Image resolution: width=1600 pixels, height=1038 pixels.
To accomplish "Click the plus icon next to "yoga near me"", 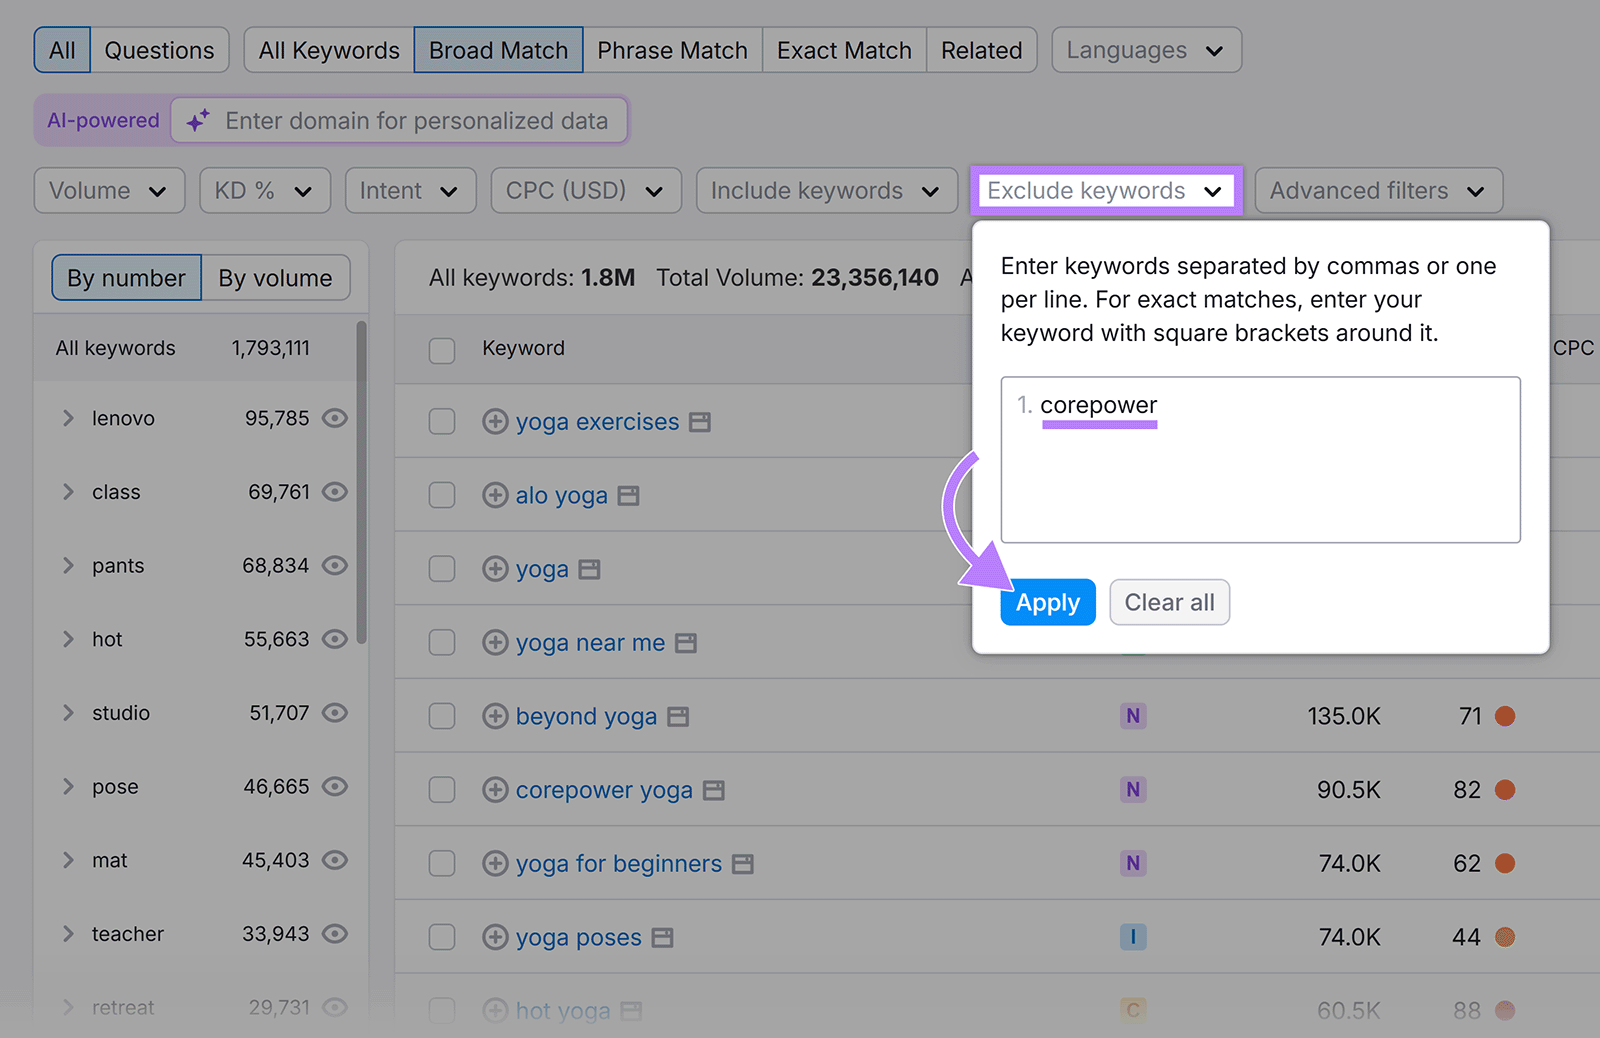I will 495,642.
